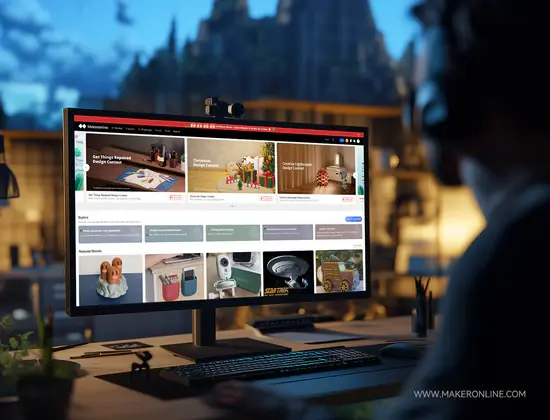Open the Forum nav menu item
Viewport: 550px width, 420px height.
(x=158, y=130)
